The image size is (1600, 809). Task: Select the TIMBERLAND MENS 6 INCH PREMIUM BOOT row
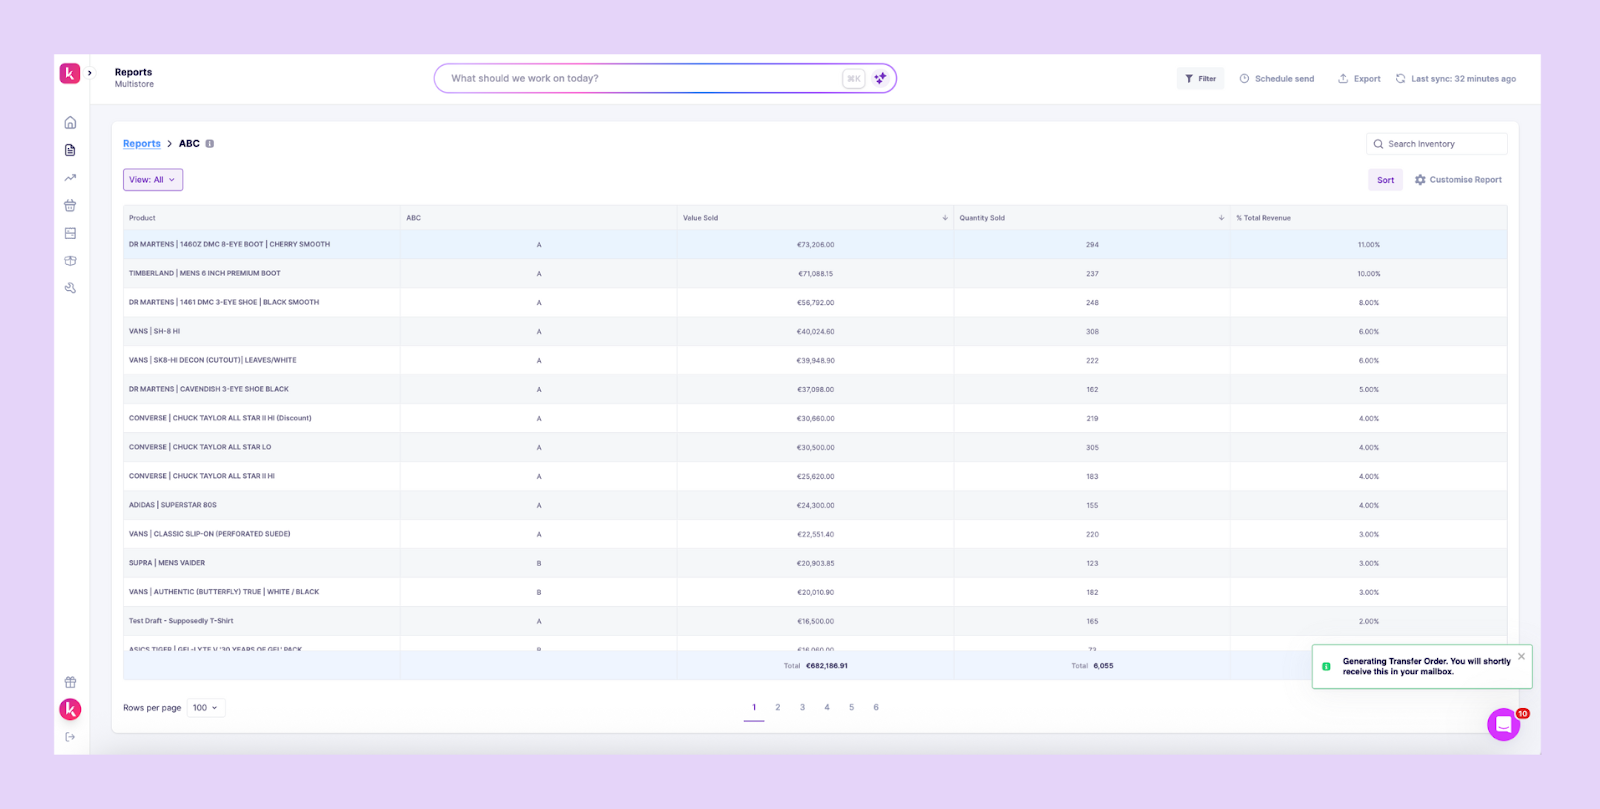815,273
